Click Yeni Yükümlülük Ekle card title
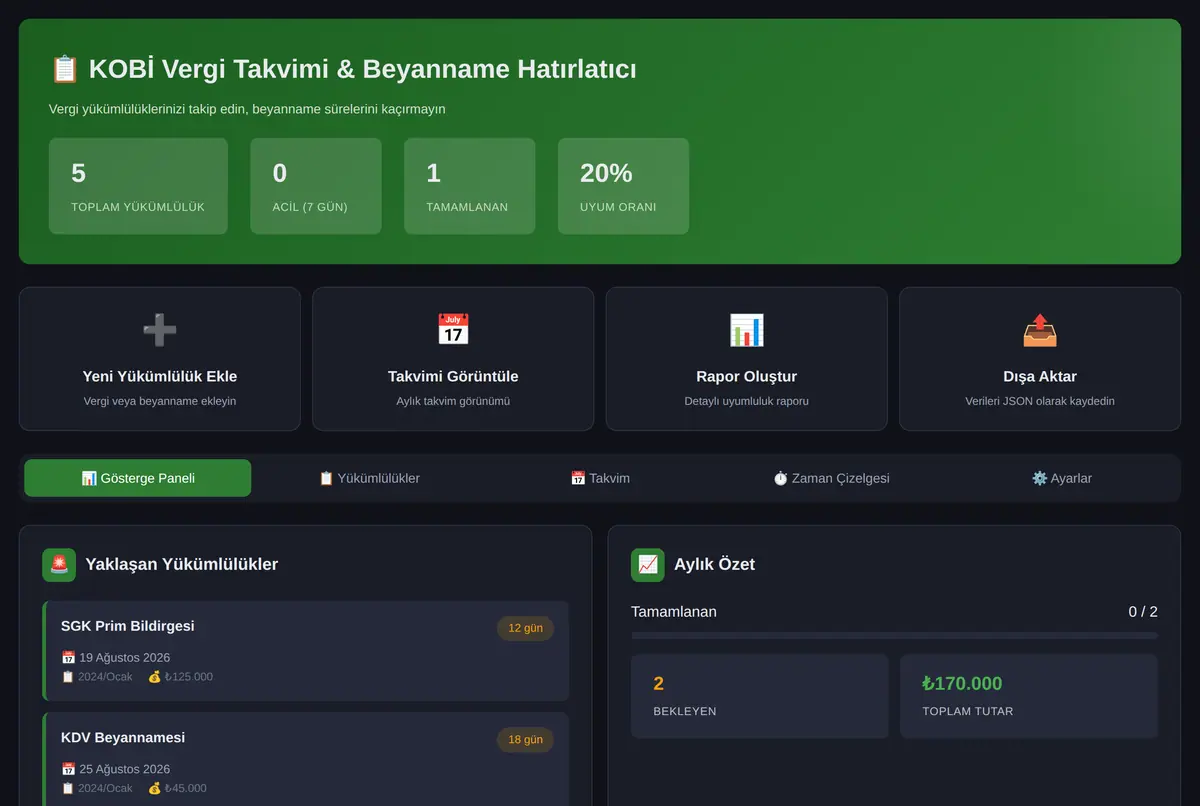The height and width of the screenshot is (806, 1200). (x=160, y=377)
